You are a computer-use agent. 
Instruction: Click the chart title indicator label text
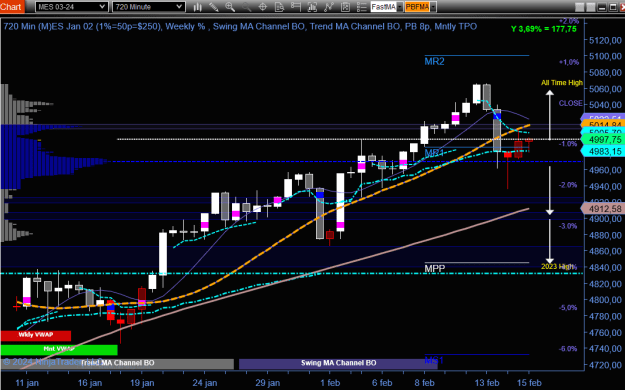[240, 27]
